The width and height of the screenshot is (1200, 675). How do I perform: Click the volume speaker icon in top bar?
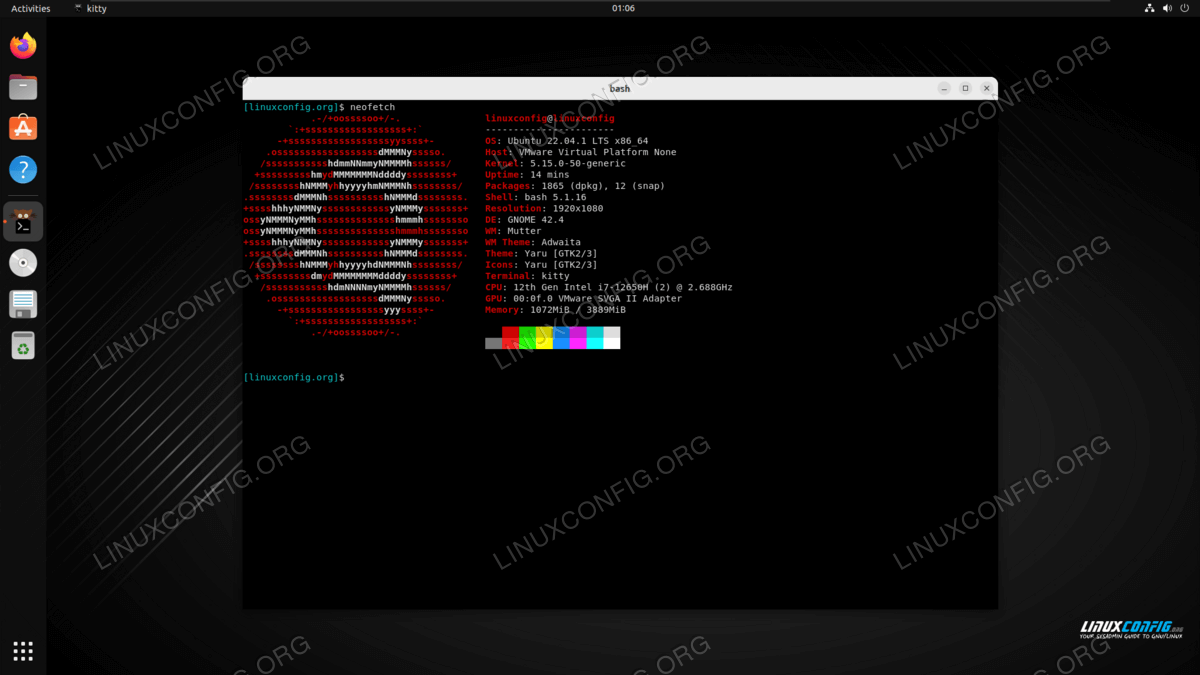pos(1167,8)
